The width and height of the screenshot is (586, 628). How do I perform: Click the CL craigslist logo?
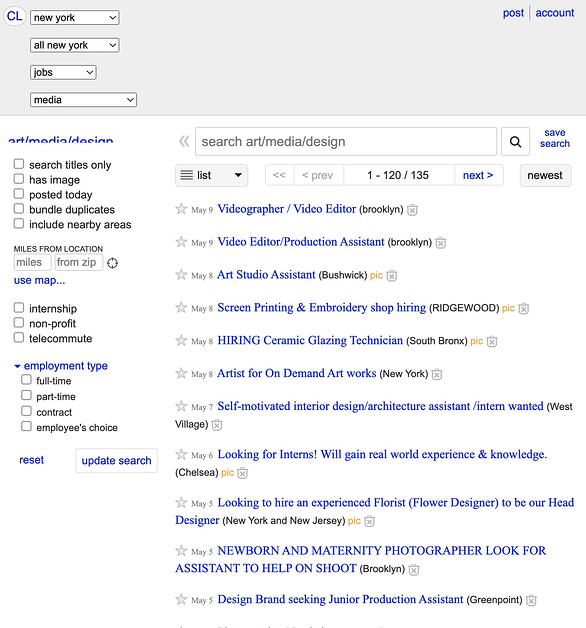click(x=14, y=16)
